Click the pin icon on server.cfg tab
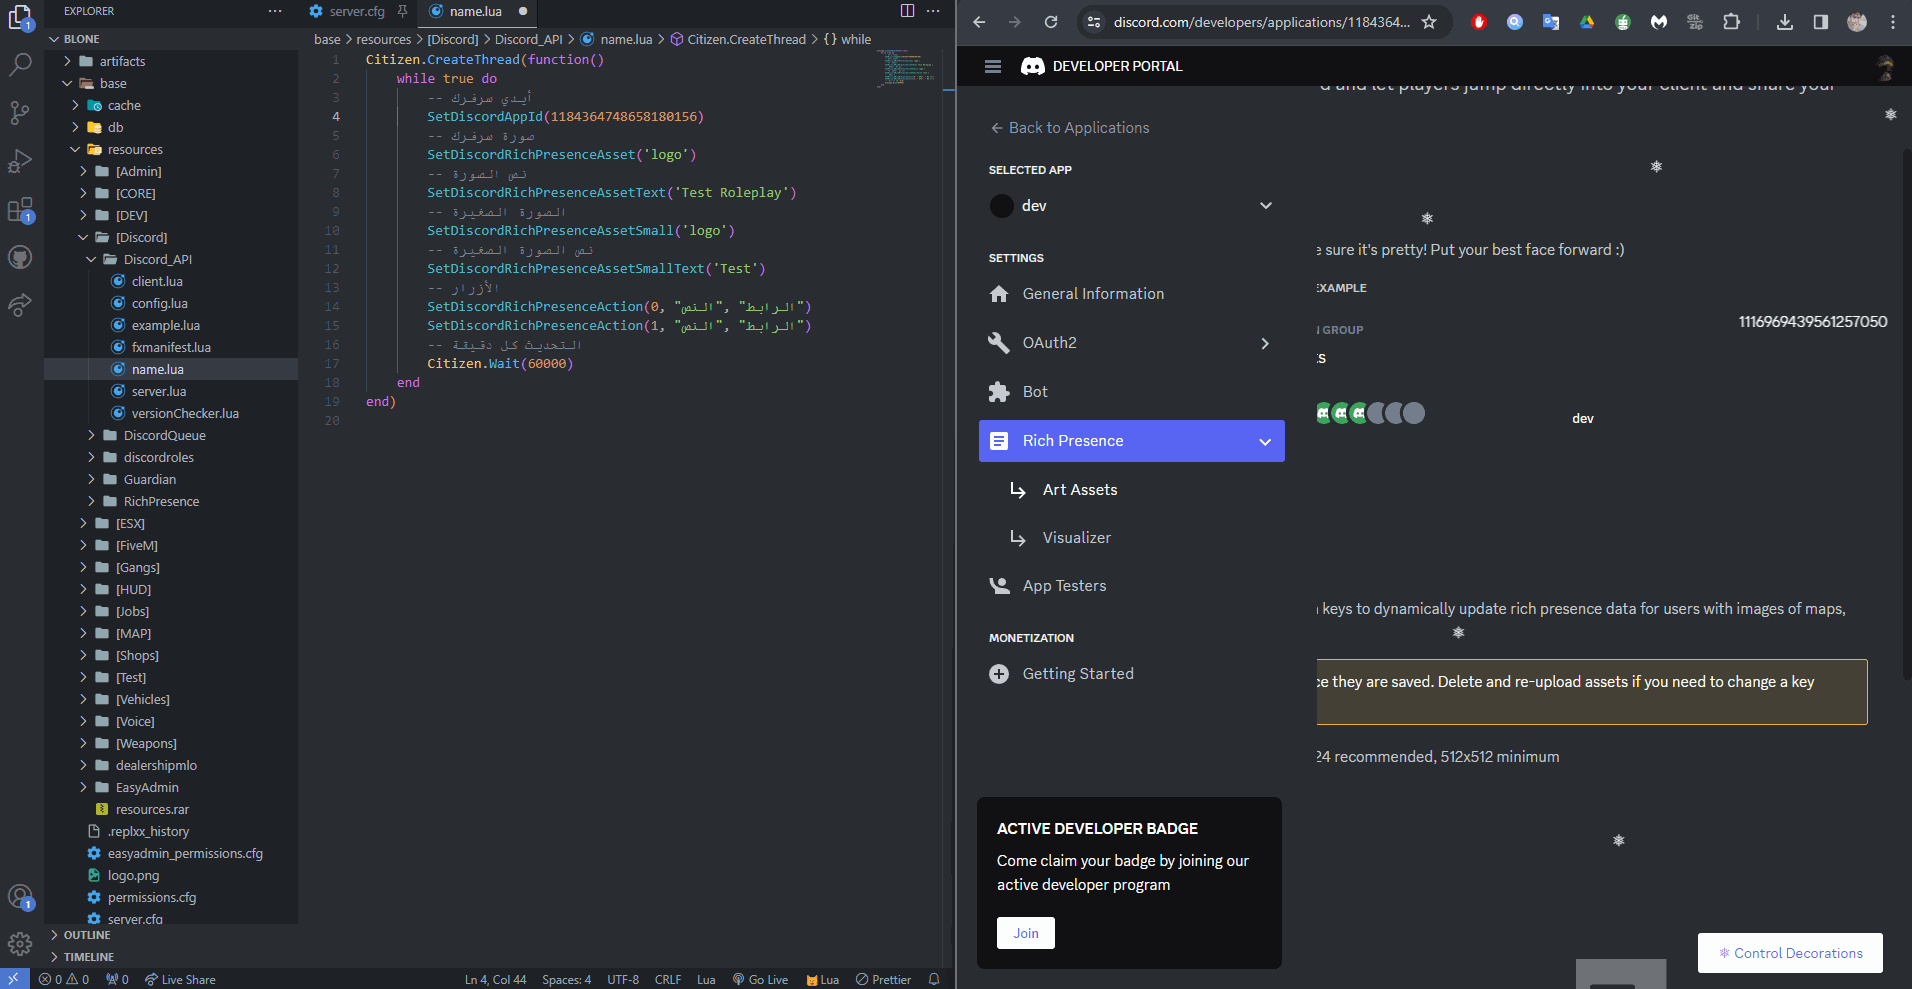The image size is (1912, 989). coord(402,11)
